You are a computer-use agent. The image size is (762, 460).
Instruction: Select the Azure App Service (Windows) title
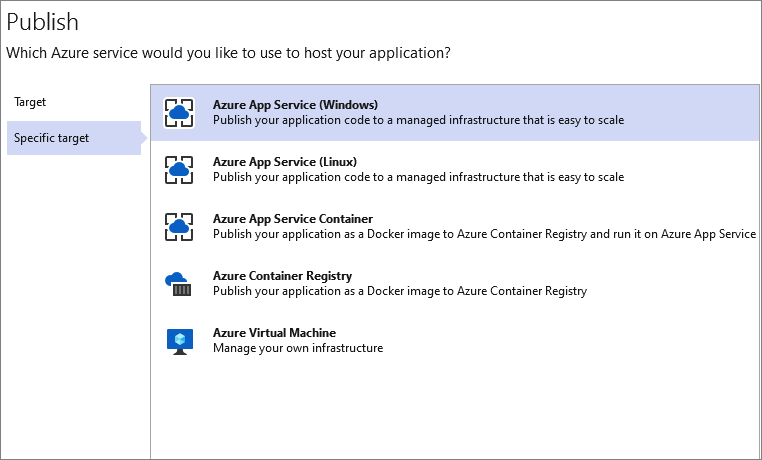[295, 104]
